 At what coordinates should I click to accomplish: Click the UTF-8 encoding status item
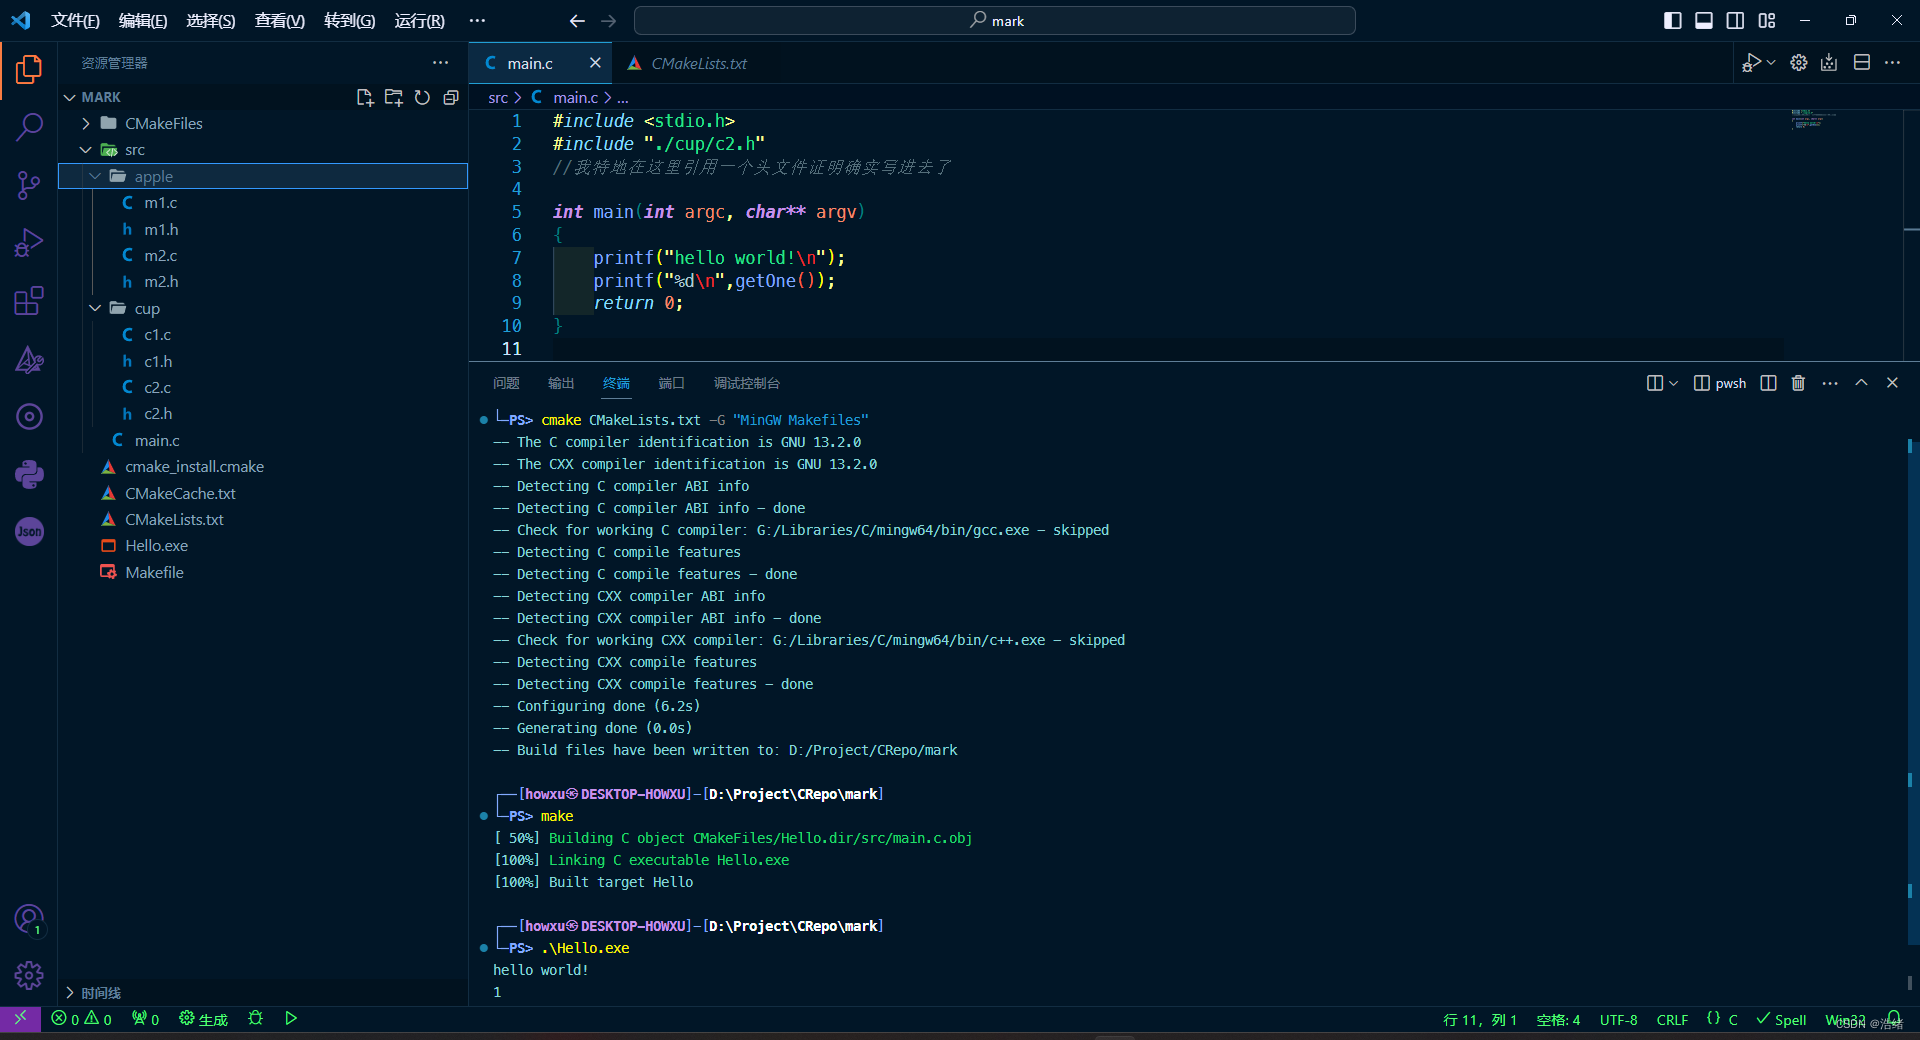click(1618, 1020)
